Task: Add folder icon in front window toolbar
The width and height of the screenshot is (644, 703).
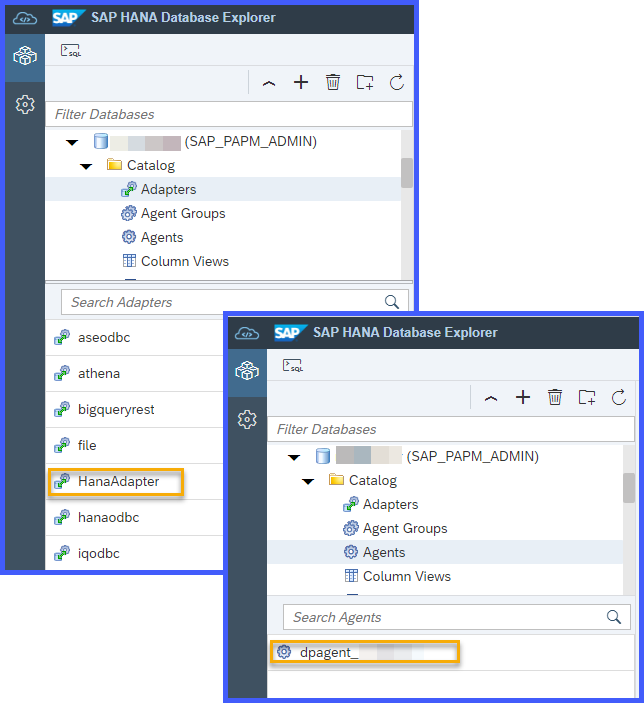Action: coord(587,397)
